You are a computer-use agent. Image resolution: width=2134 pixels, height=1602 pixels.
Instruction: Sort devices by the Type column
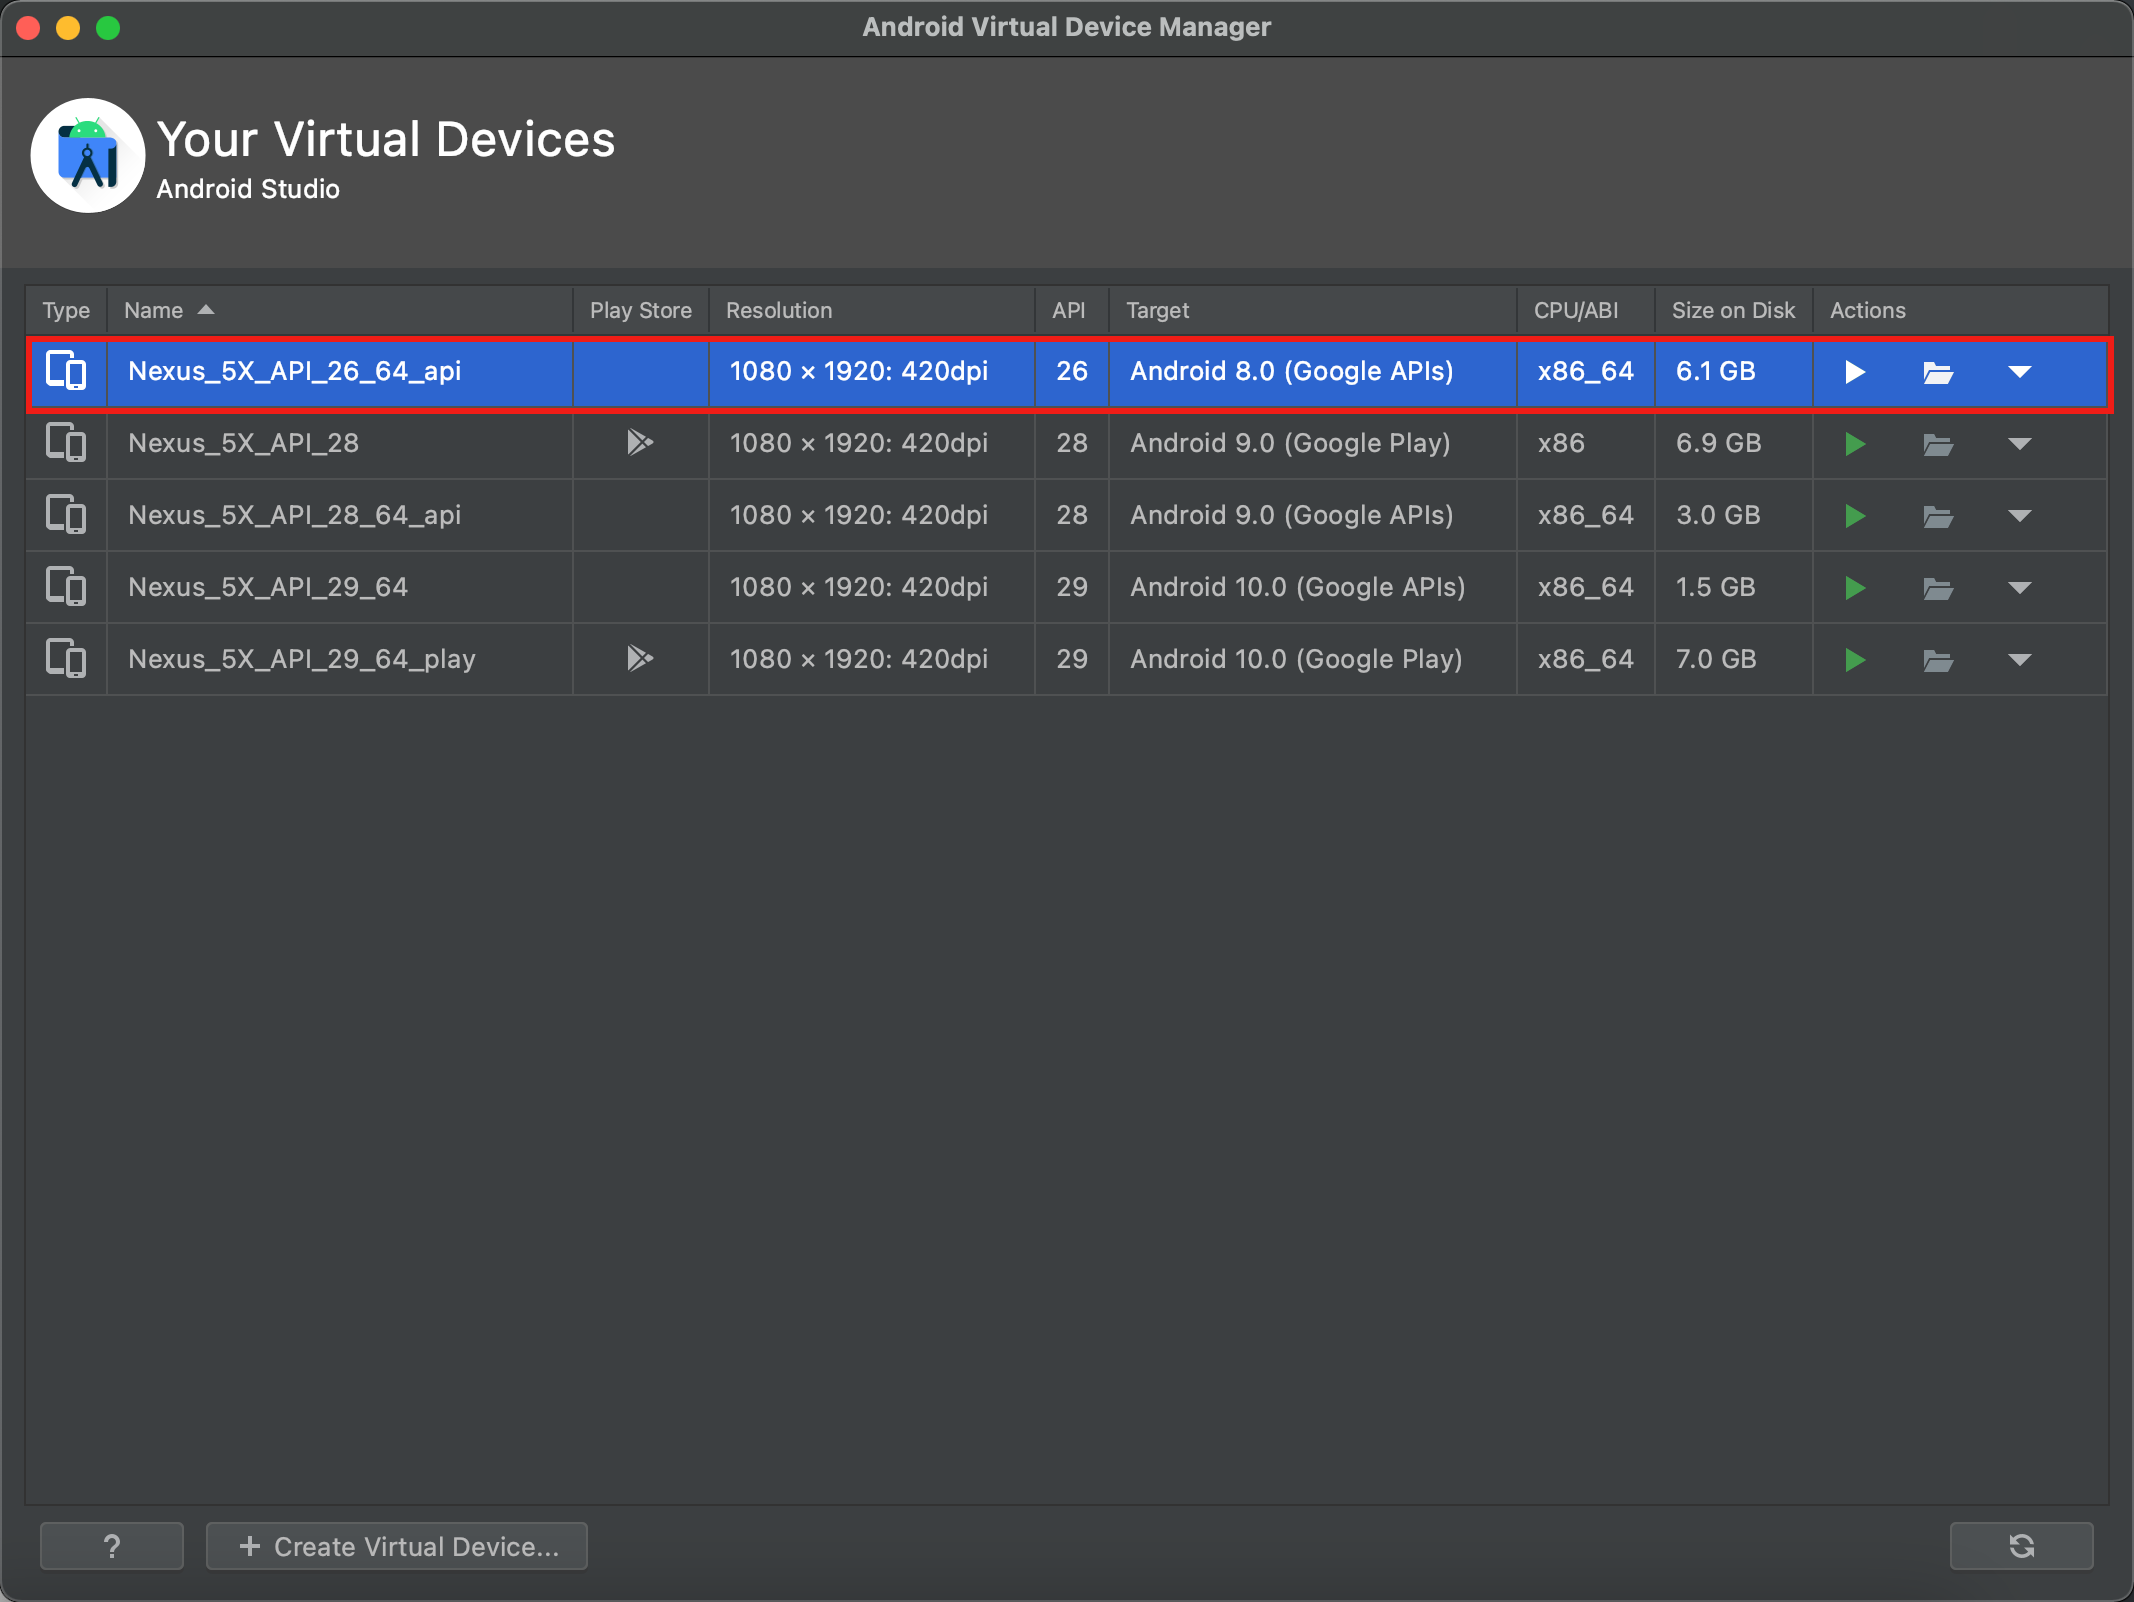(67, 311)
